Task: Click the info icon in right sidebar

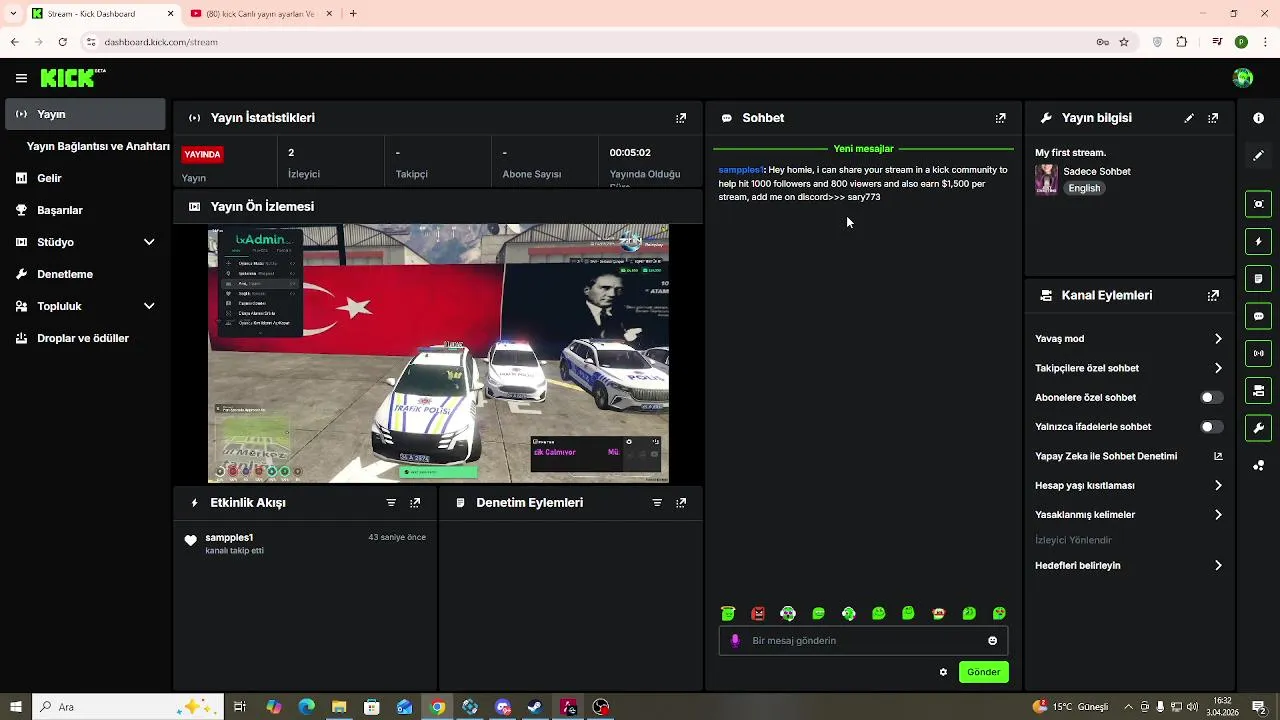Action: [x=1259, y=118]
